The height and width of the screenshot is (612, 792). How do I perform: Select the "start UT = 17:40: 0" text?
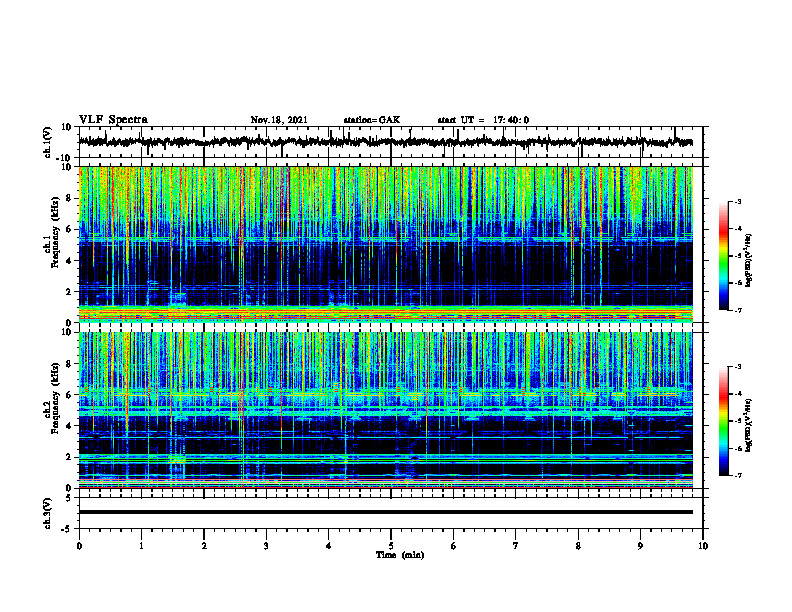[x=483, y=120]
